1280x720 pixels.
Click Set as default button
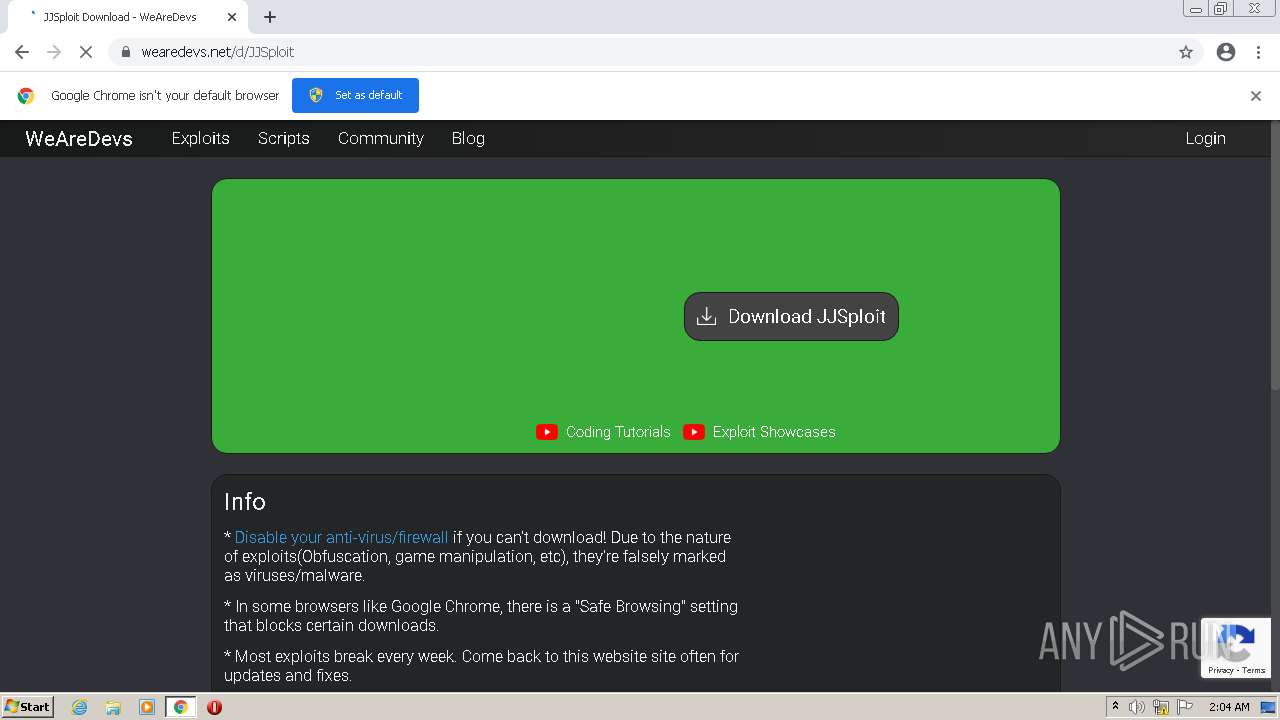[x=355, y=95]
